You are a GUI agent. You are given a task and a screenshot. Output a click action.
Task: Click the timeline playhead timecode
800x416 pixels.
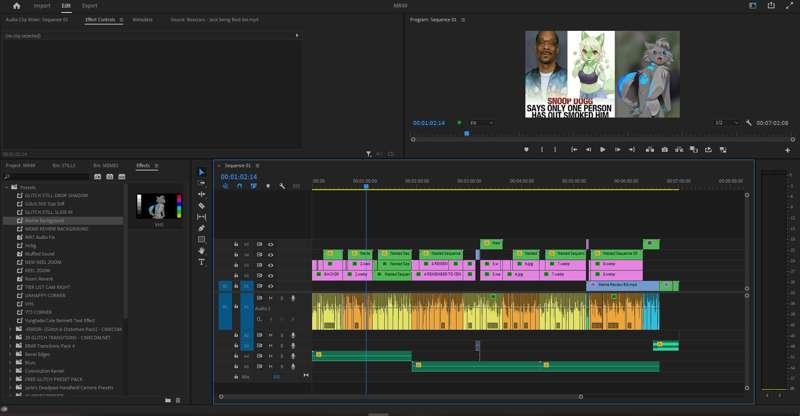tap(239, 177)
